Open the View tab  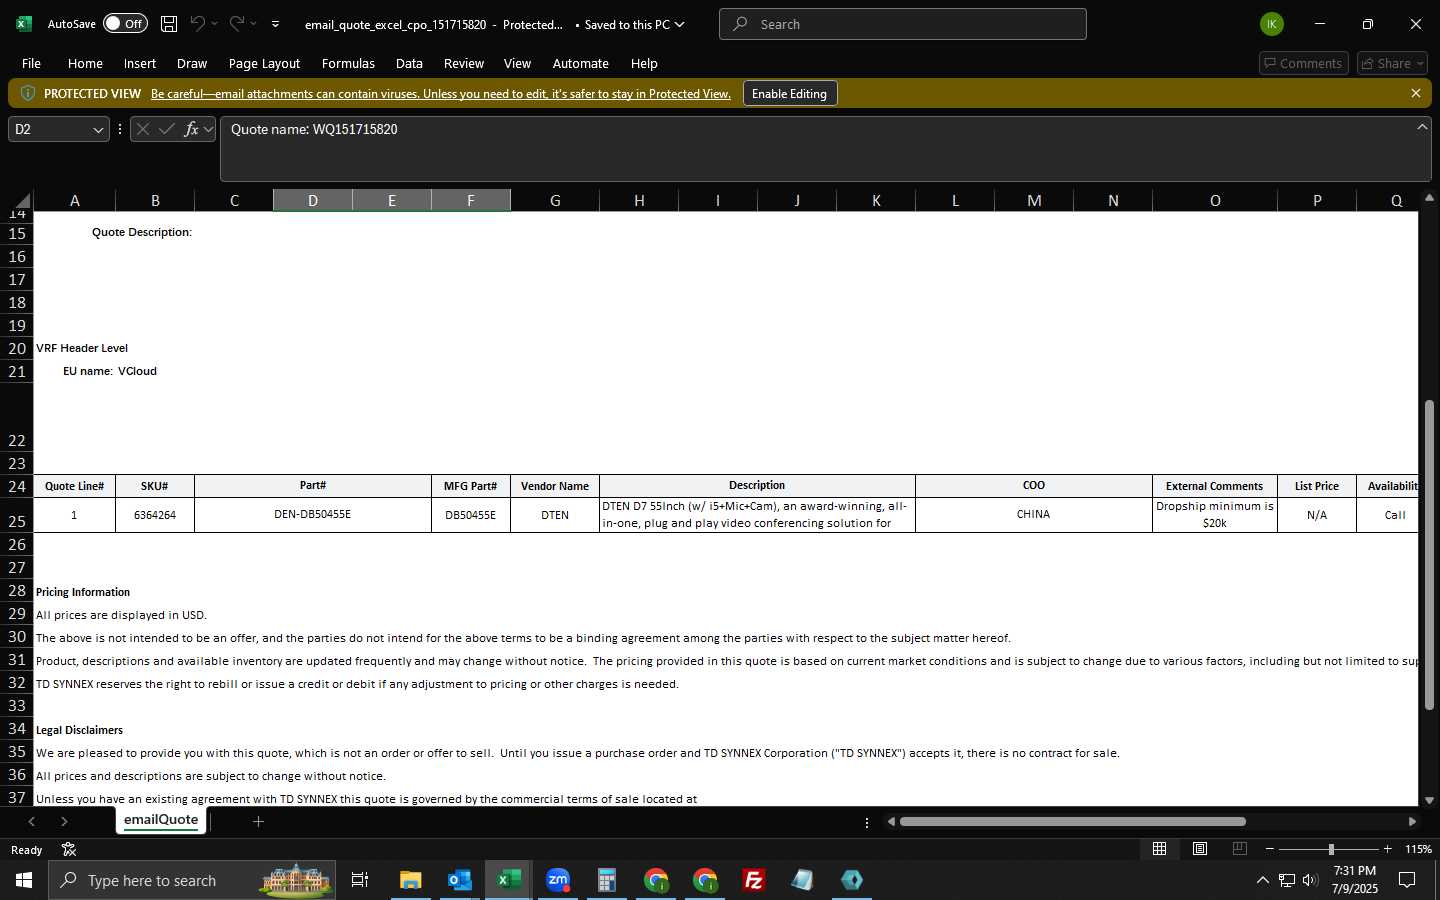click(517, 63)
